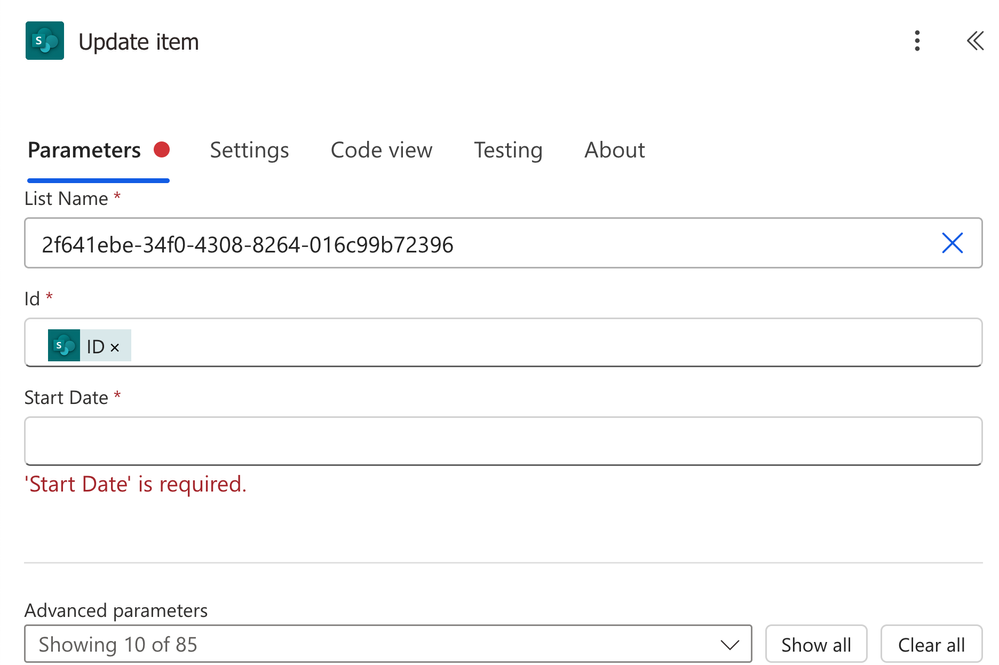999x665 pixels.
Task: Focus the empty Start Date field
Action: coord(503,441)
